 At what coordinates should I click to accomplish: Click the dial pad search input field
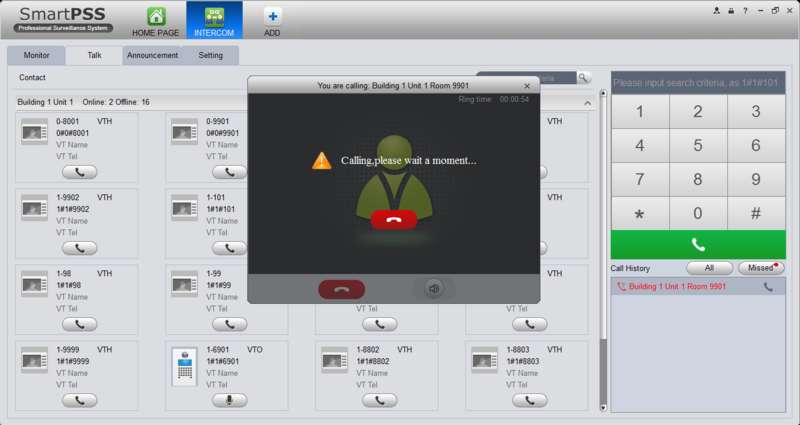click(698, 83)
